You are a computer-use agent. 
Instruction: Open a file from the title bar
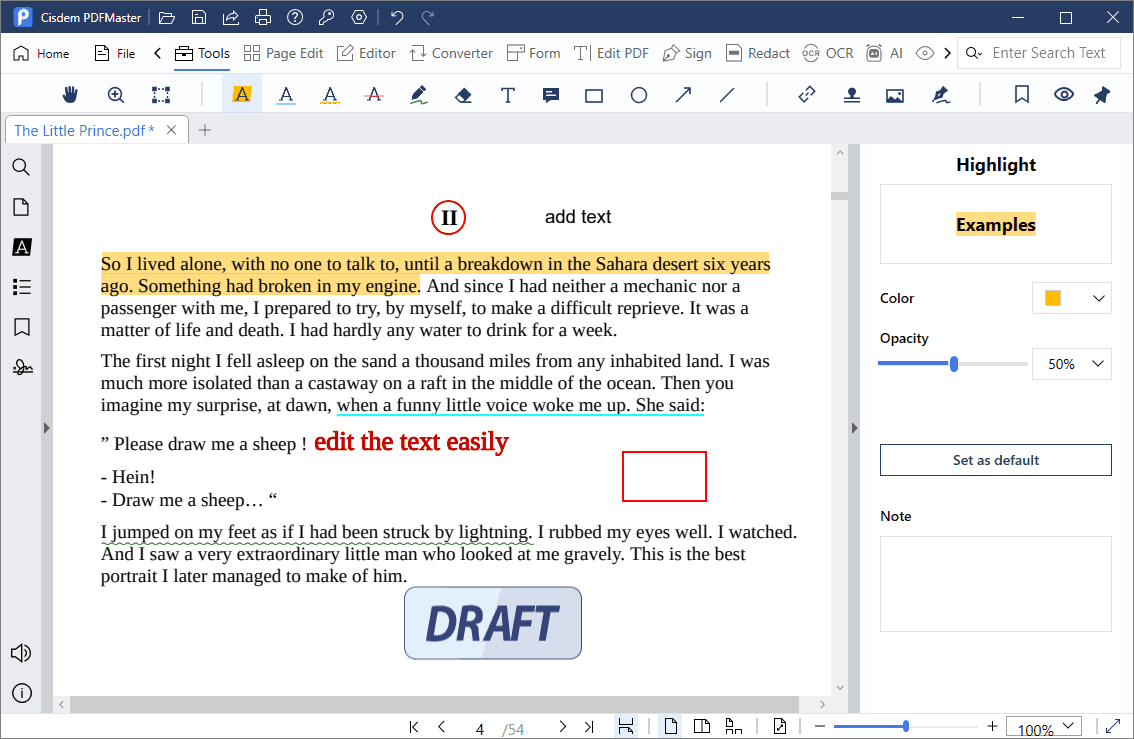pyautogui.click(x=167, y=17)
